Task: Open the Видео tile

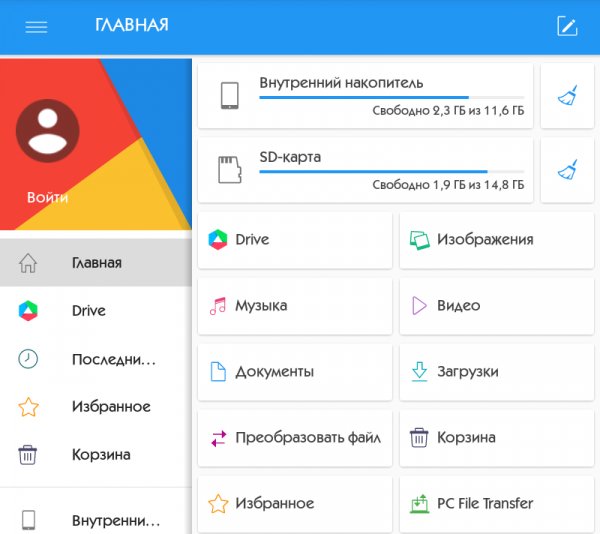Action: (497, 306)
